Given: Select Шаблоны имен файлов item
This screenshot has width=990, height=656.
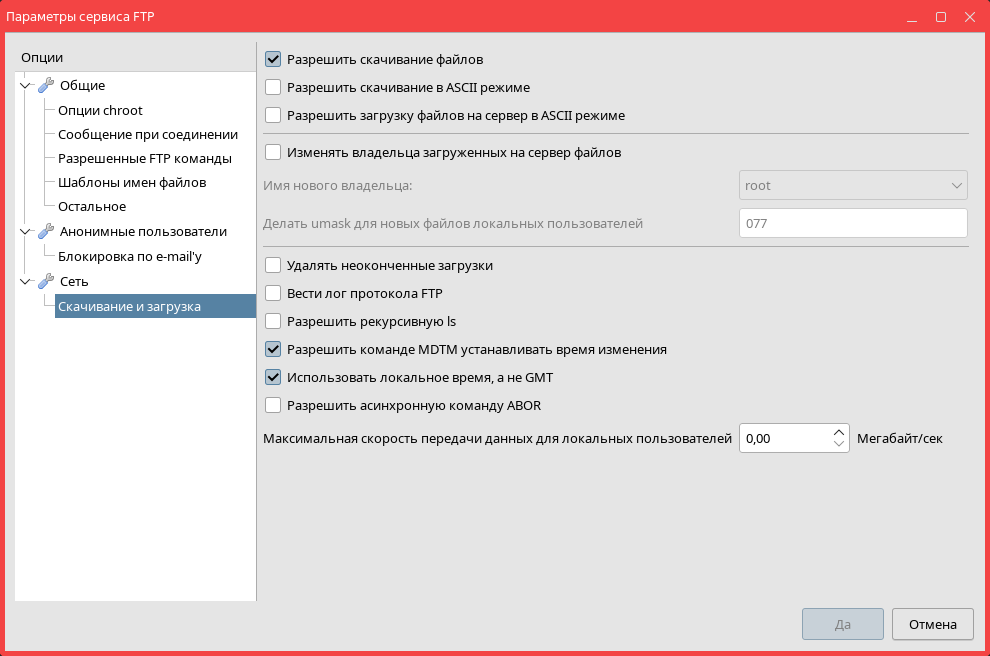Looking at the screenshot, I should [x=132, y=183].
